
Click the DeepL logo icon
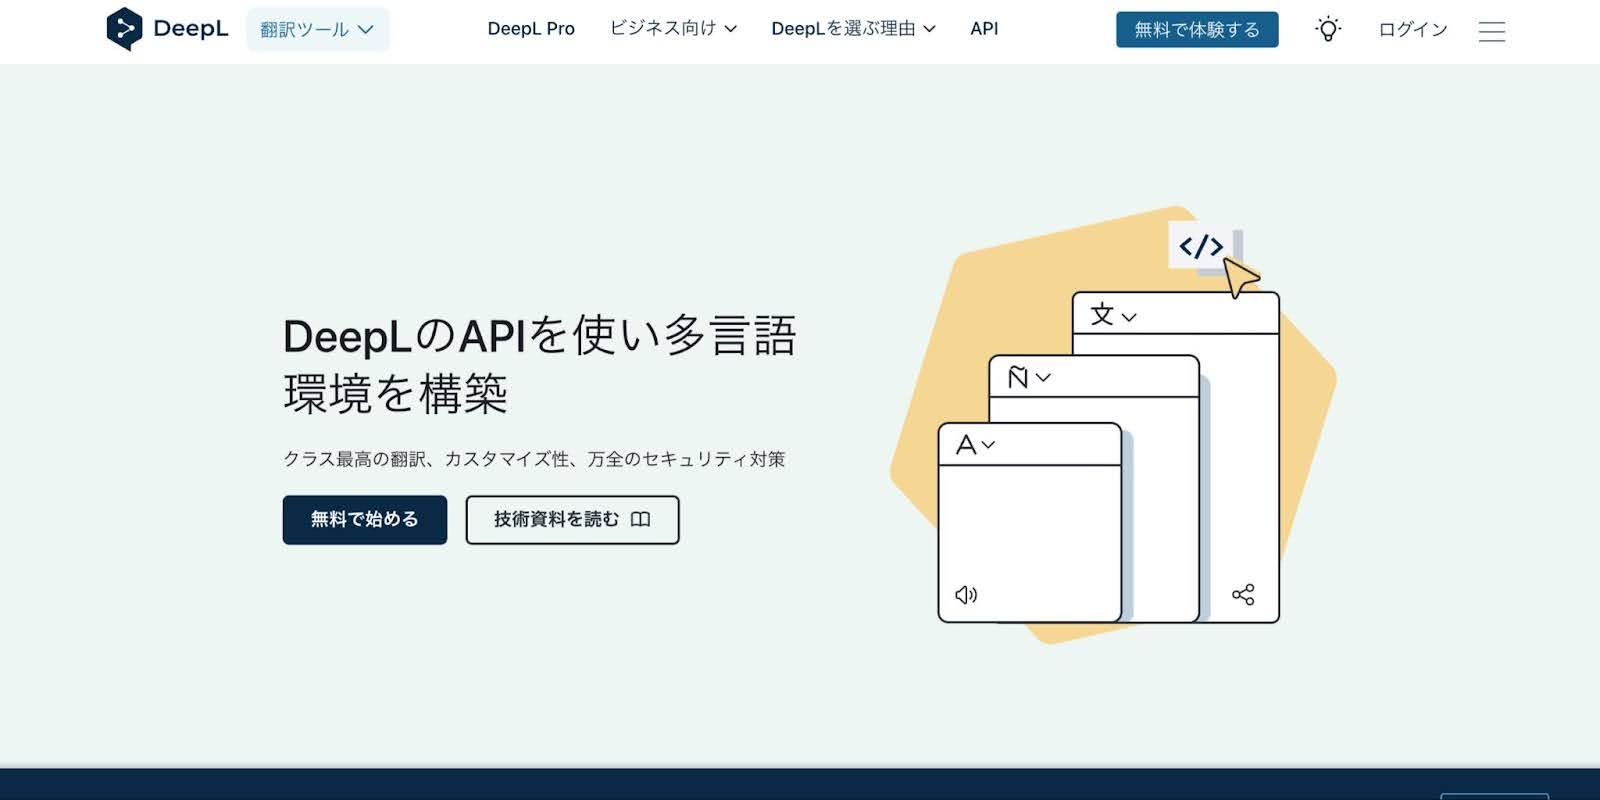pos(124,29)
